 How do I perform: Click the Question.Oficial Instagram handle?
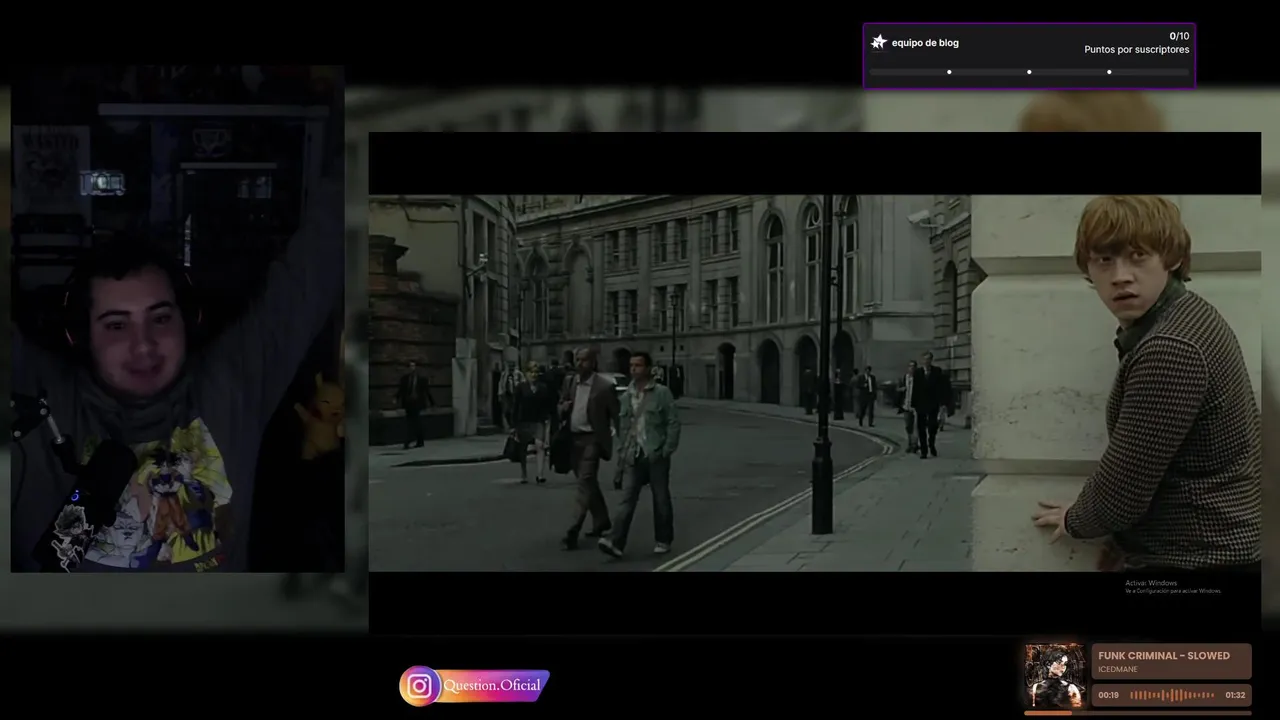pyautogui.click(x=491, y=686)
